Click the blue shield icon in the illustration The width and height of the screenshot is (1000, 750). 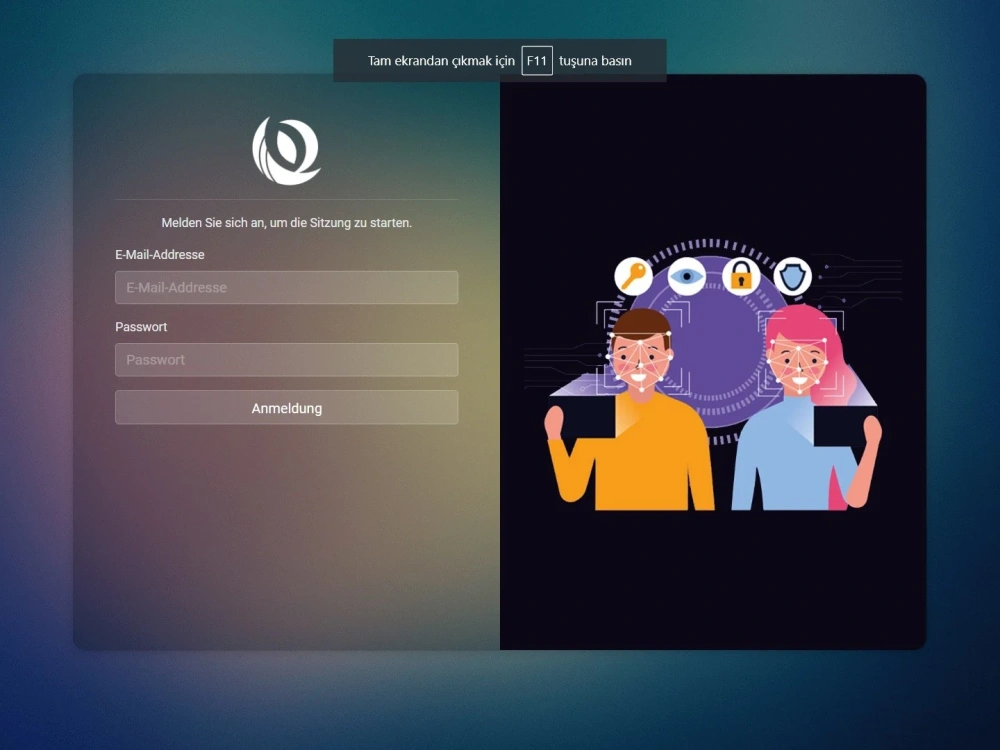tap(793, 276)
